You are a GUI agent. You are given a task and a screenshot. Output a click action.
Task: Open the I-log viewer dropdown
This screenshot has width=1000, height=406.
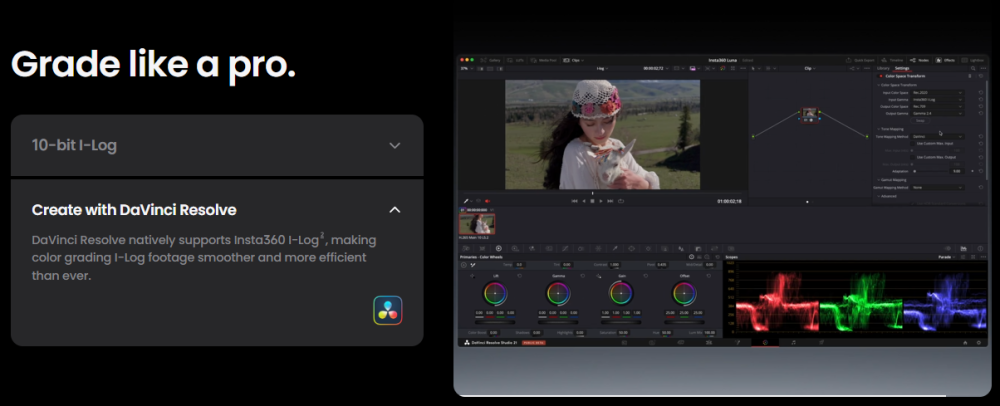pos(602,68)
